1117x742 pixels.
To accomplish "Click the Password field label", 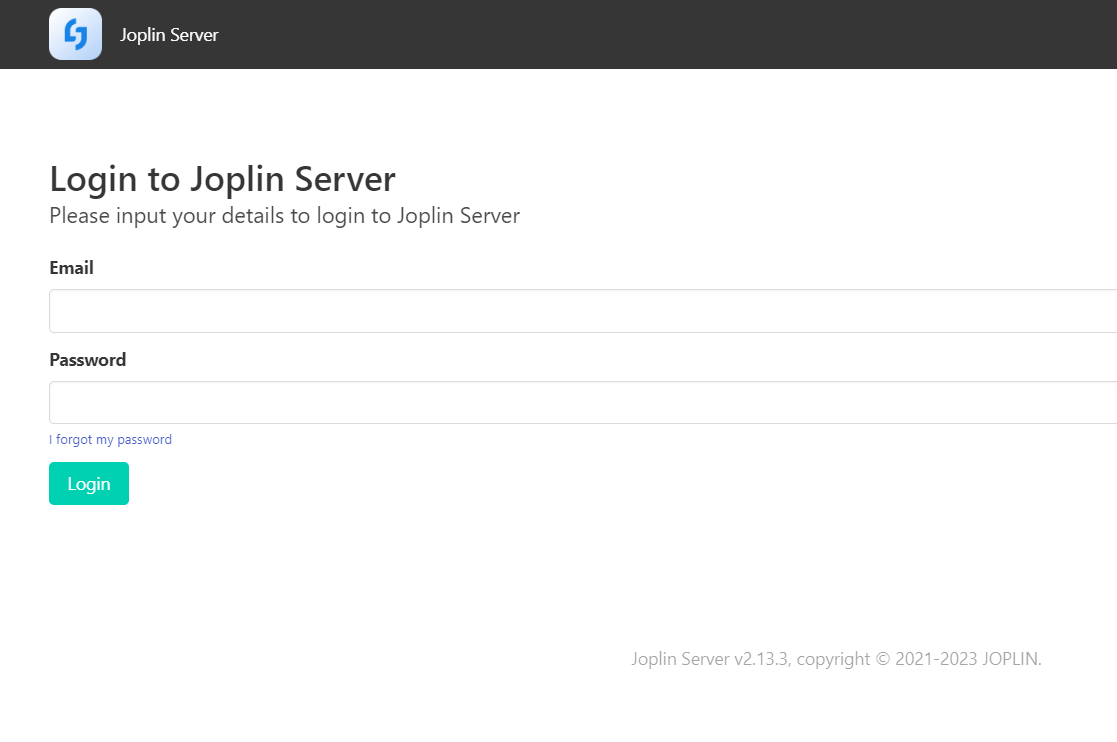I will [88, 360].
